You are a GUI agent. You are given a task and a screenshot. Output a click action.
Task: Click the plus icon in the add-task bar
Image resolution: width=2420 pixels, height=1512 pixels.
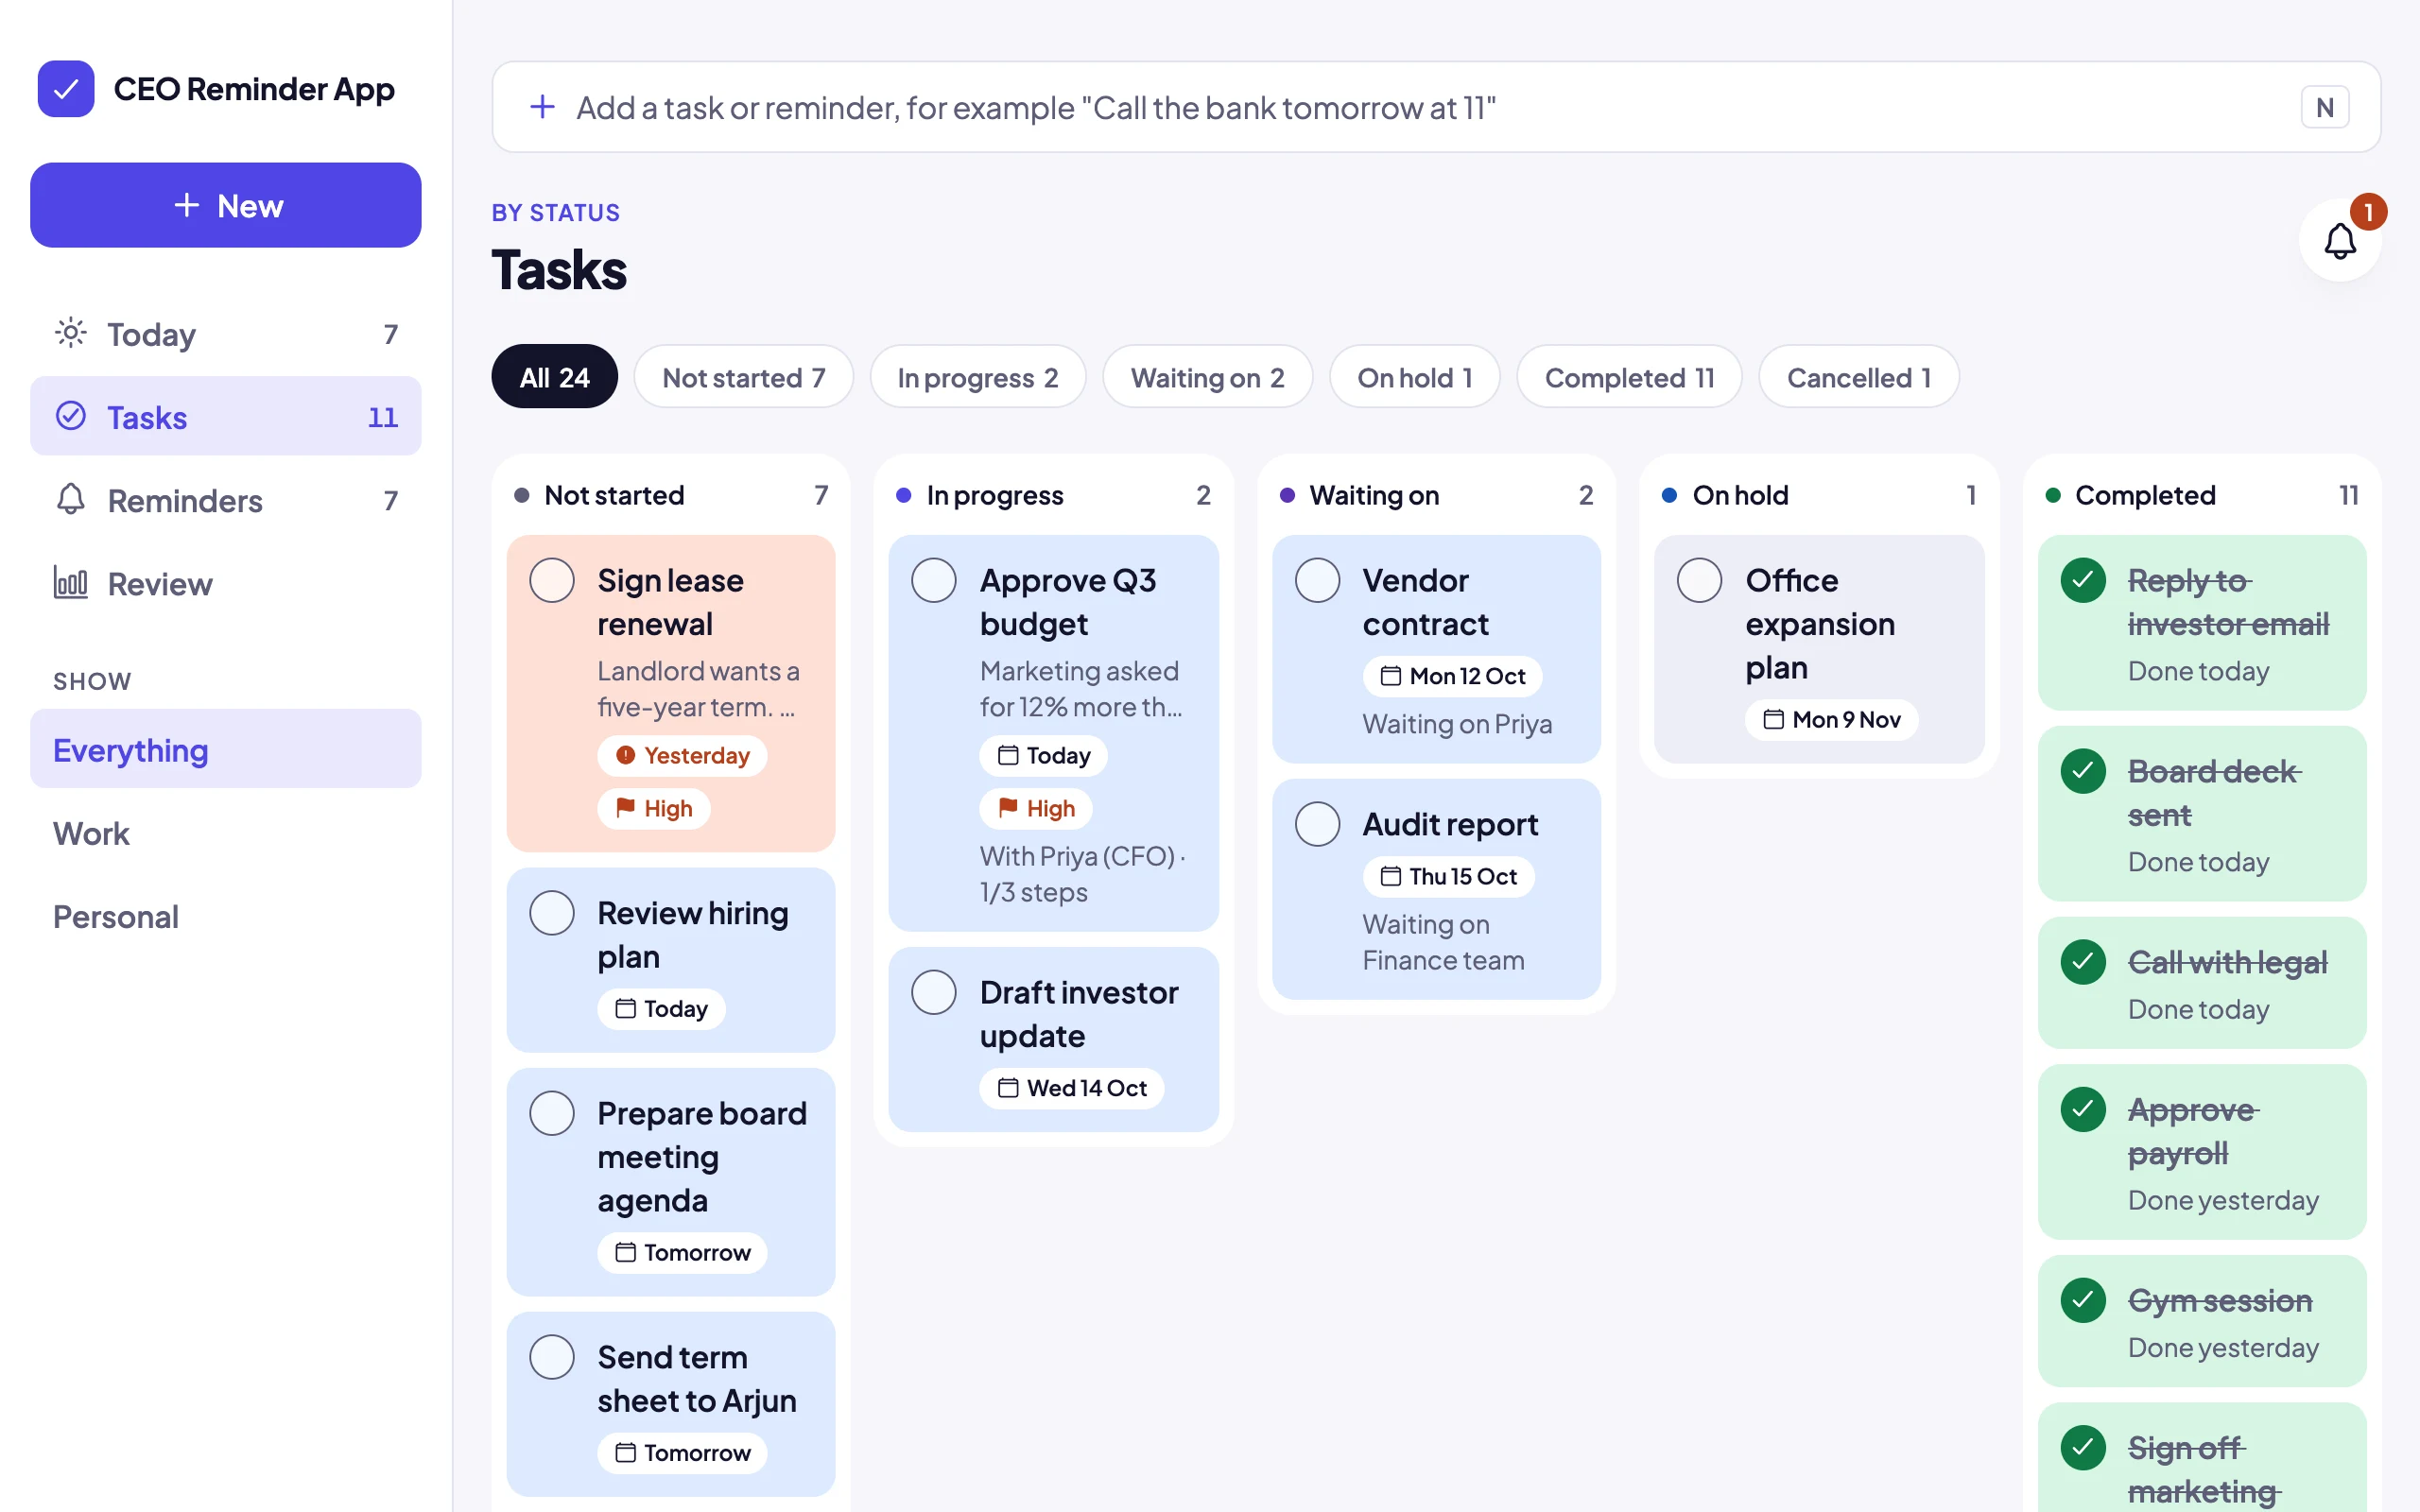coord(542,107)
